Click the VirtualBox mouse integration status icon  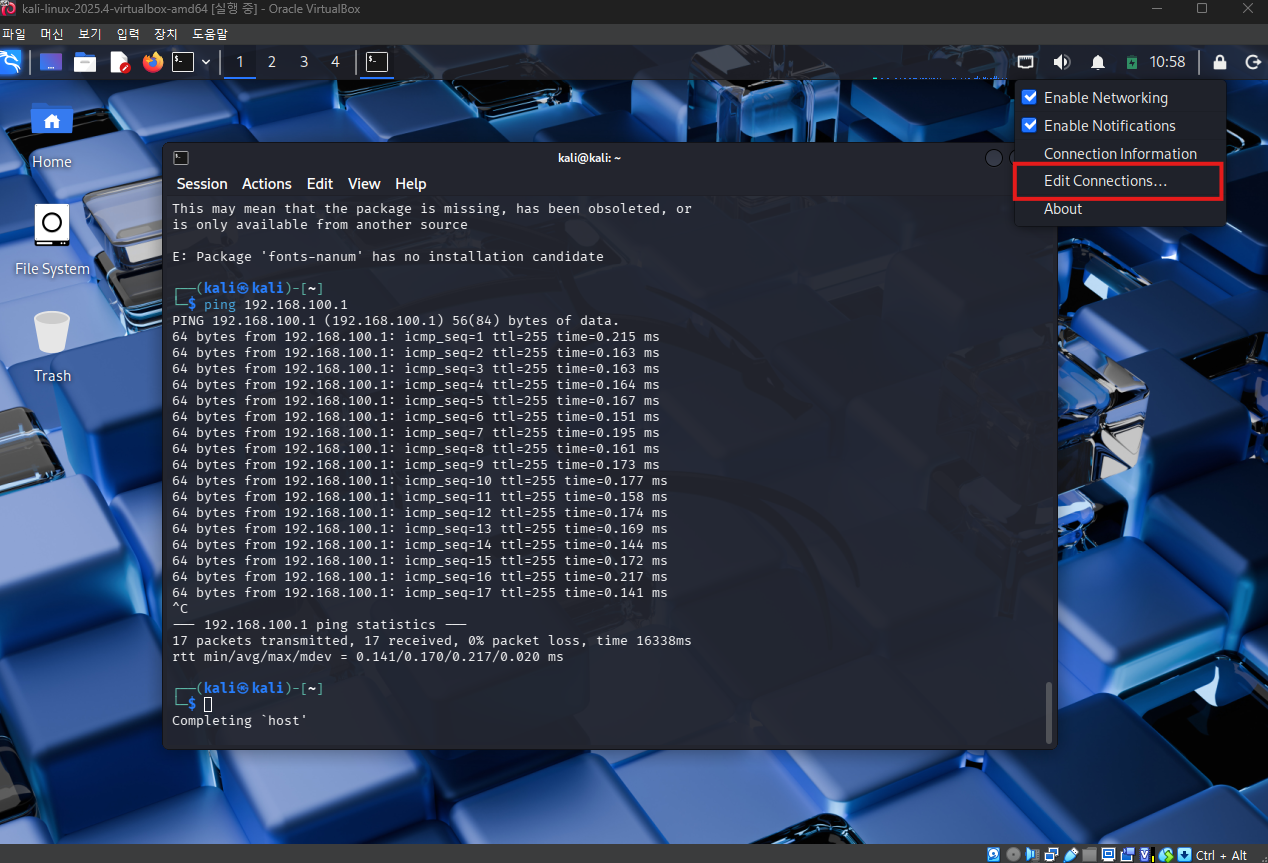(x=1166, y=855)
